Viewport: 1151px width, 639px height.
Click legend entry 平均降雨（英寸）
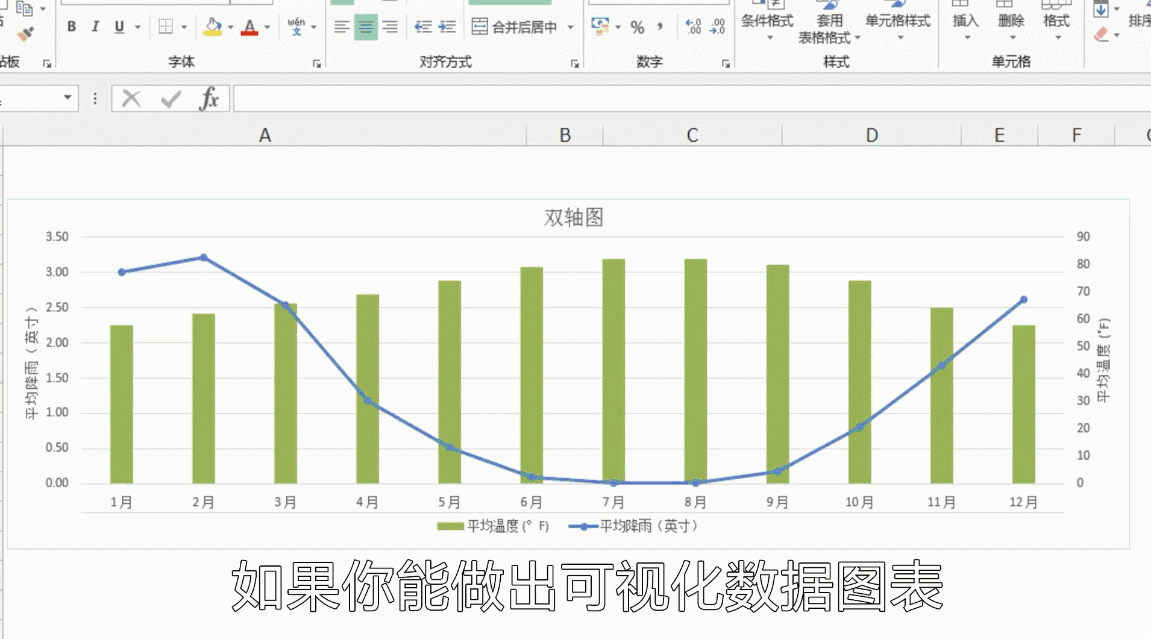(634, 526)
